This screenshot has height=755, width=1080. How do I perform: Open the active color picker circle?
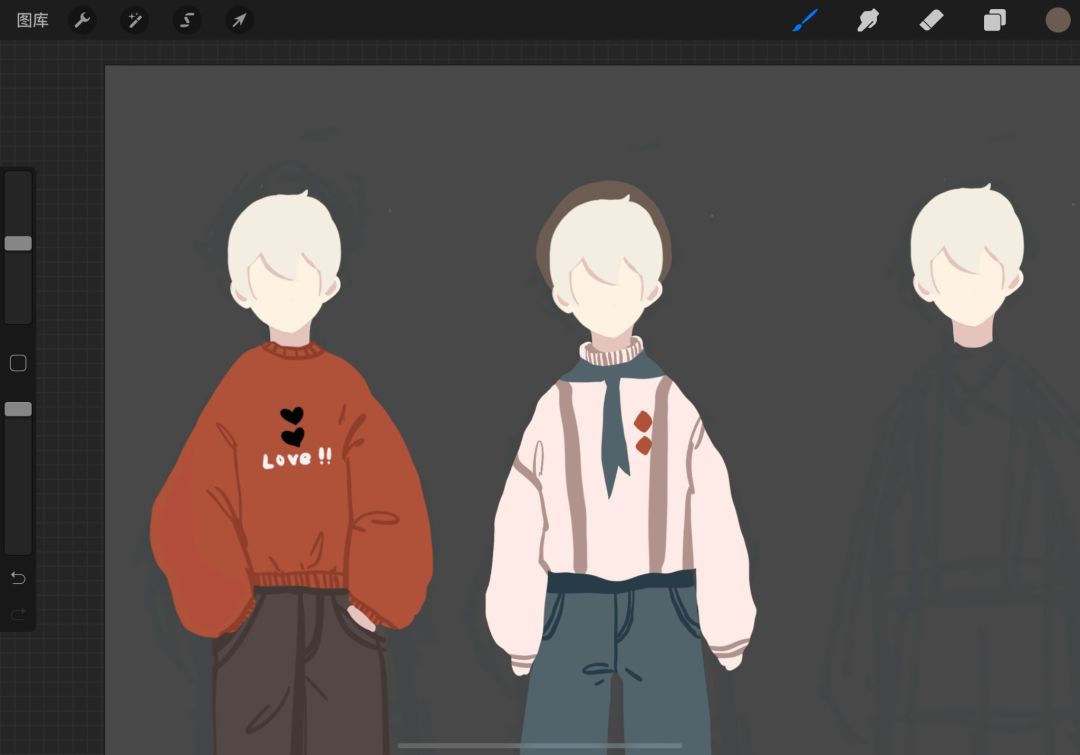pos(1058,20)
